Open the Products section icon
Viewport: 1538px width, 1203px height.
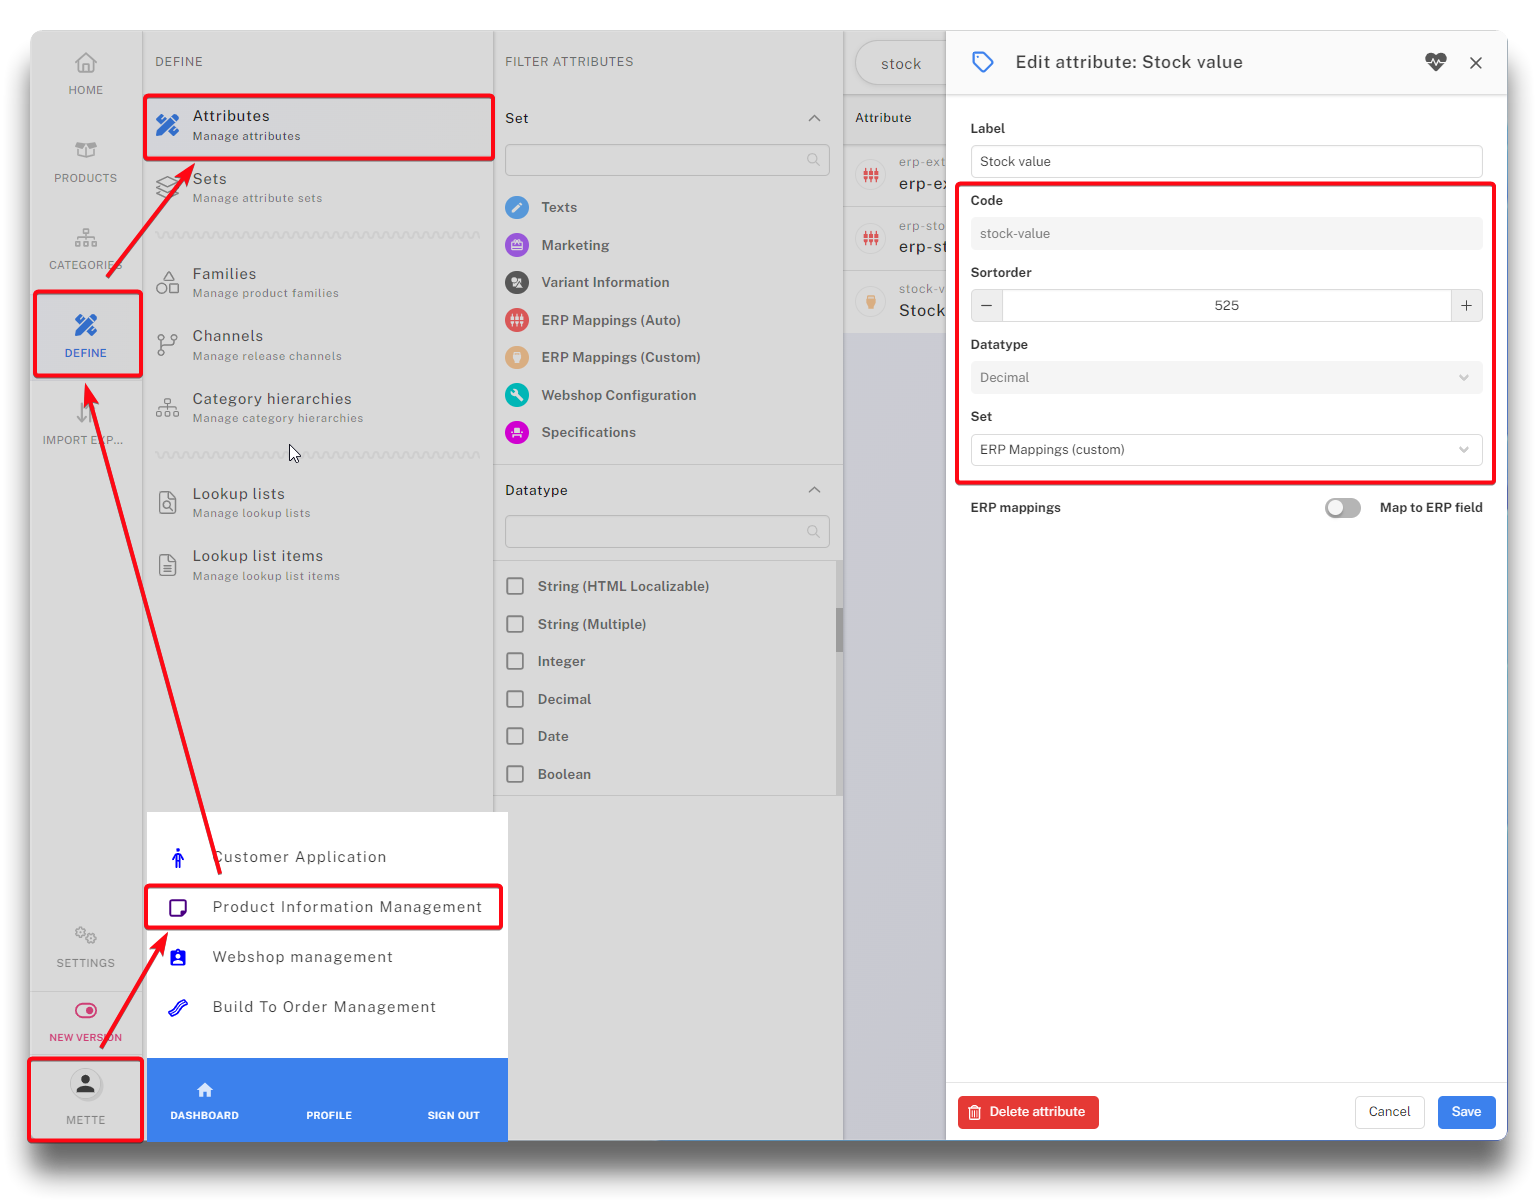pyautogui.click(x=86, y=150)
